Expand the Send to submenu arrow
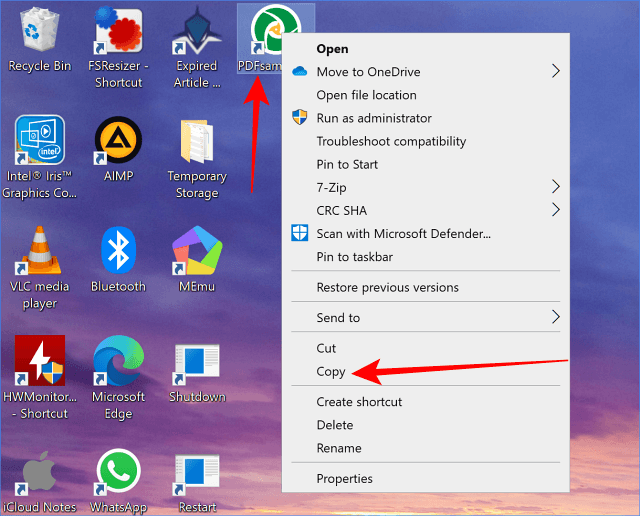640x516 pixels. click(555, 317)
